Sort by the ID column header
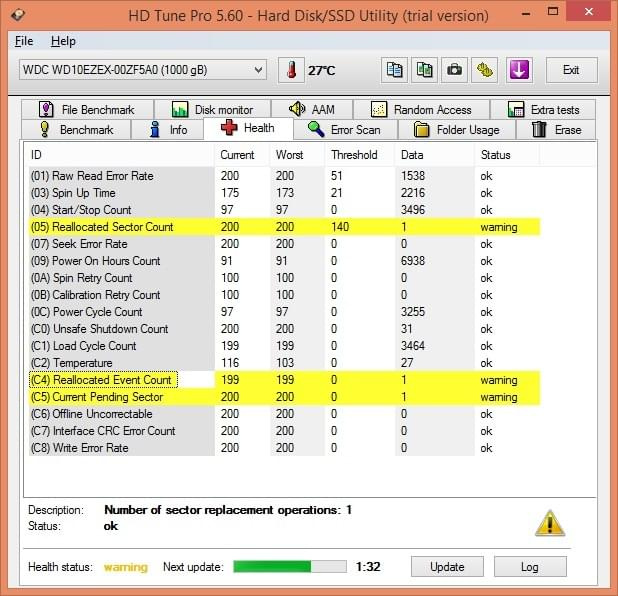The image size is (618, 596). coord(120,155)
